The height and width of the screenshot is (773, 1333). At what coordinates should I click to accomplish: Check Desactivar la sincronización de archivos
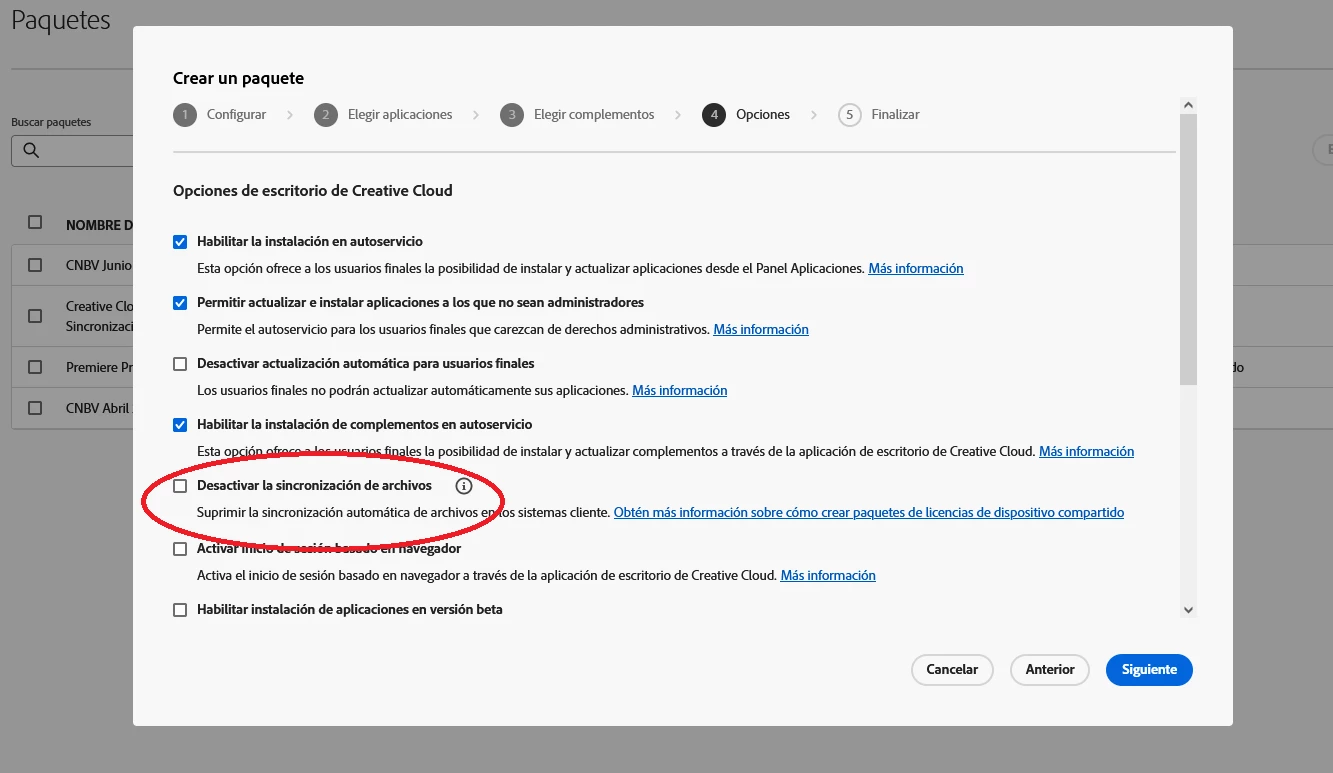click(x=180, y=486)
